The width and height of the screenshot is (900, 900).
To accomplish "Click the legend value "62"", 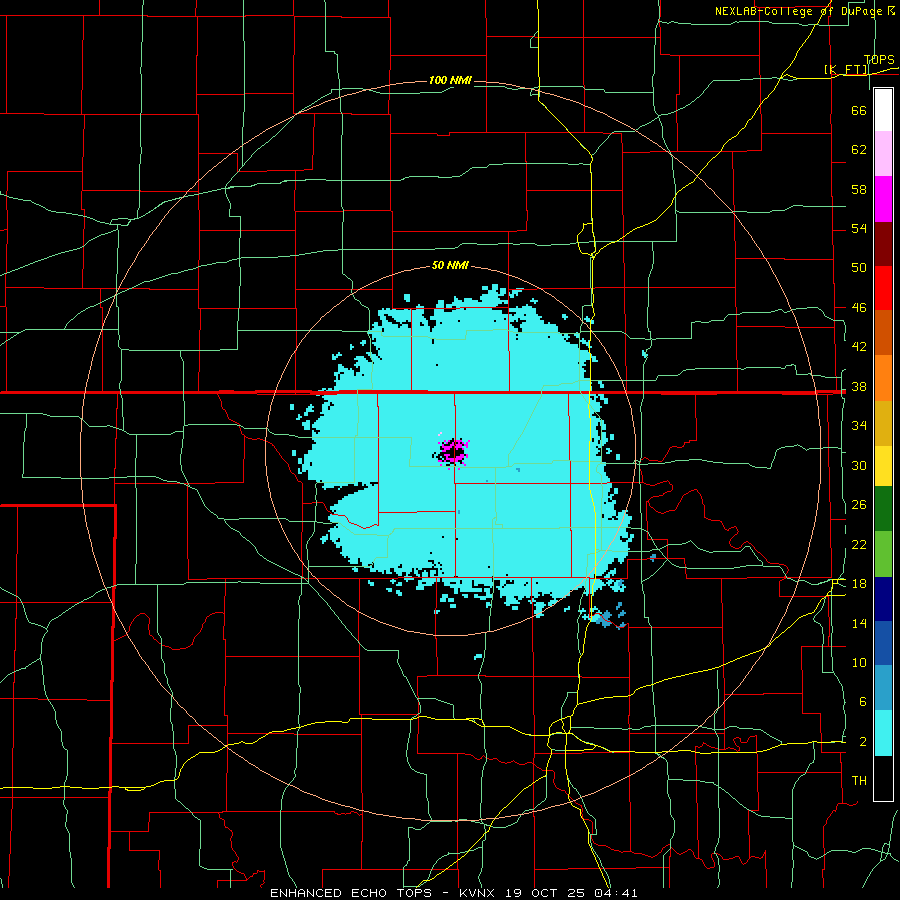I will 859,150.
